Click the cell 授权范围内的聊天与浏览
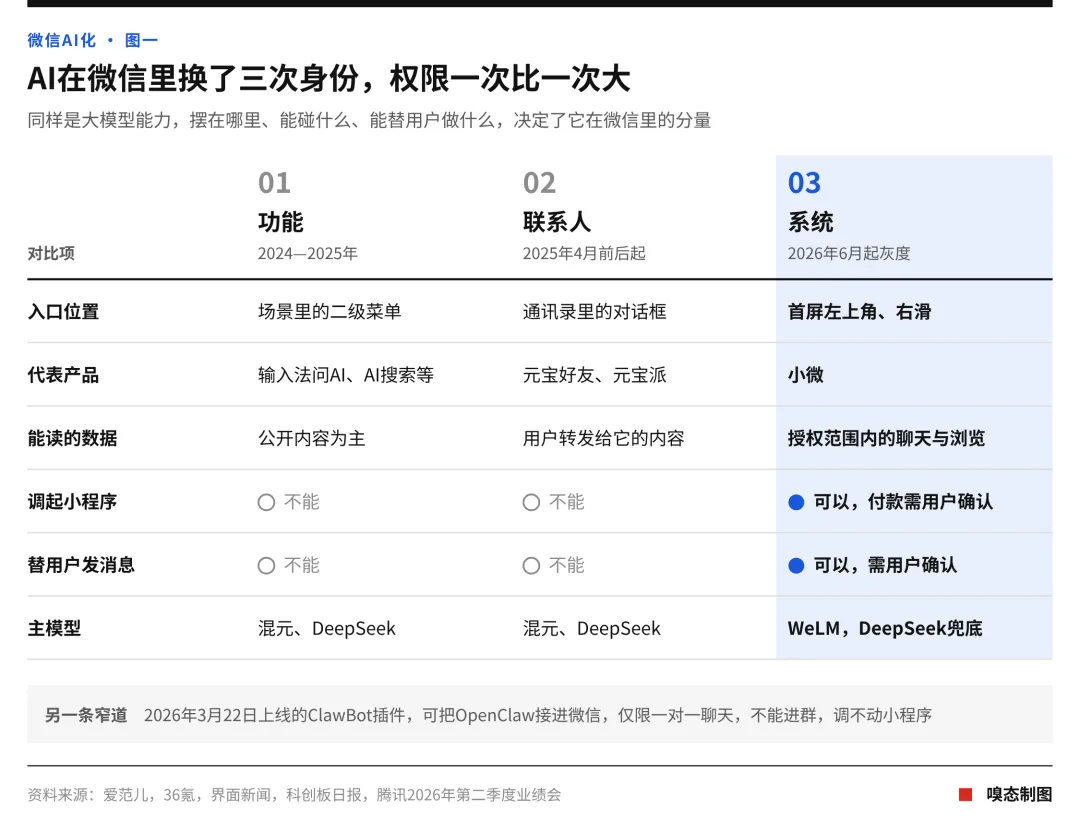 click(x=886, y=439)
